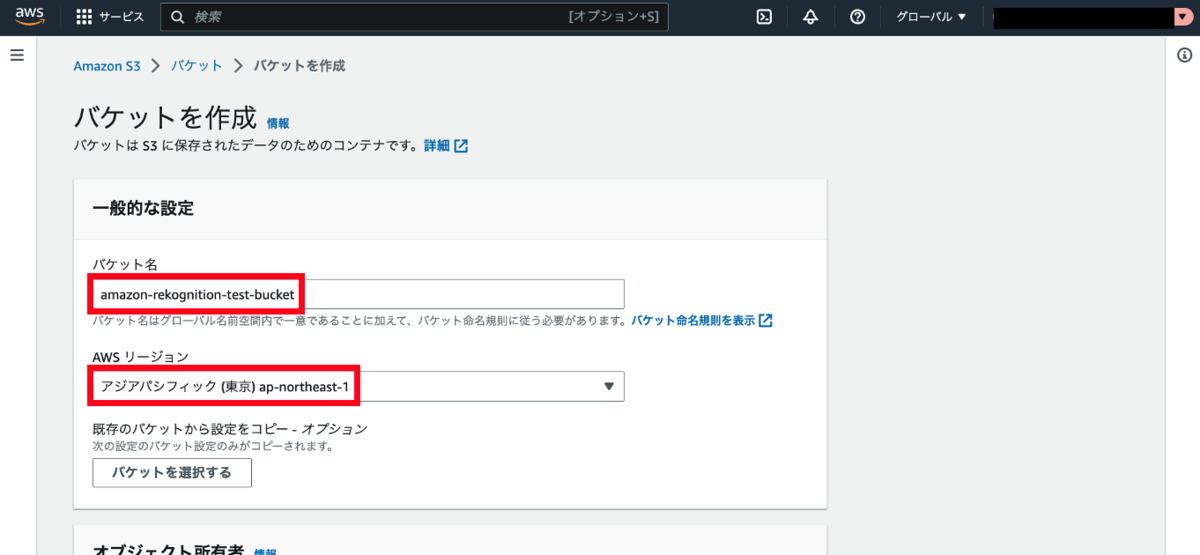Click the external-link icon next to 詳細
Image resolution: width=1200 pixels, height=555 pixels.
tap(461, 146)
